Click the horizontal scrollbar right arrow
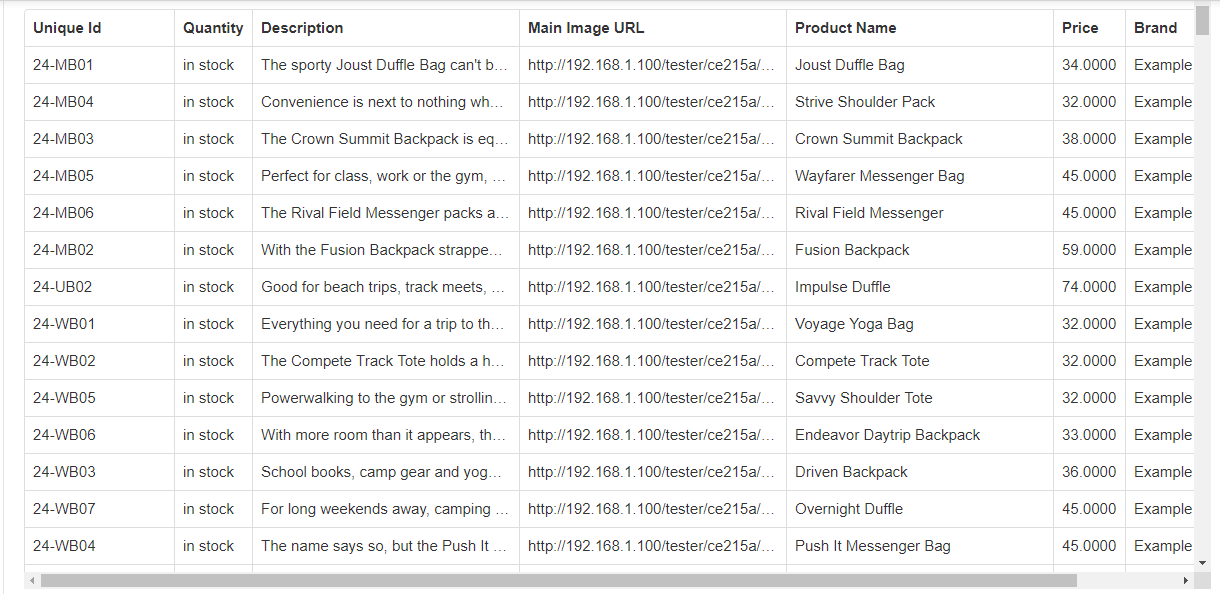 click(1186, 581)
